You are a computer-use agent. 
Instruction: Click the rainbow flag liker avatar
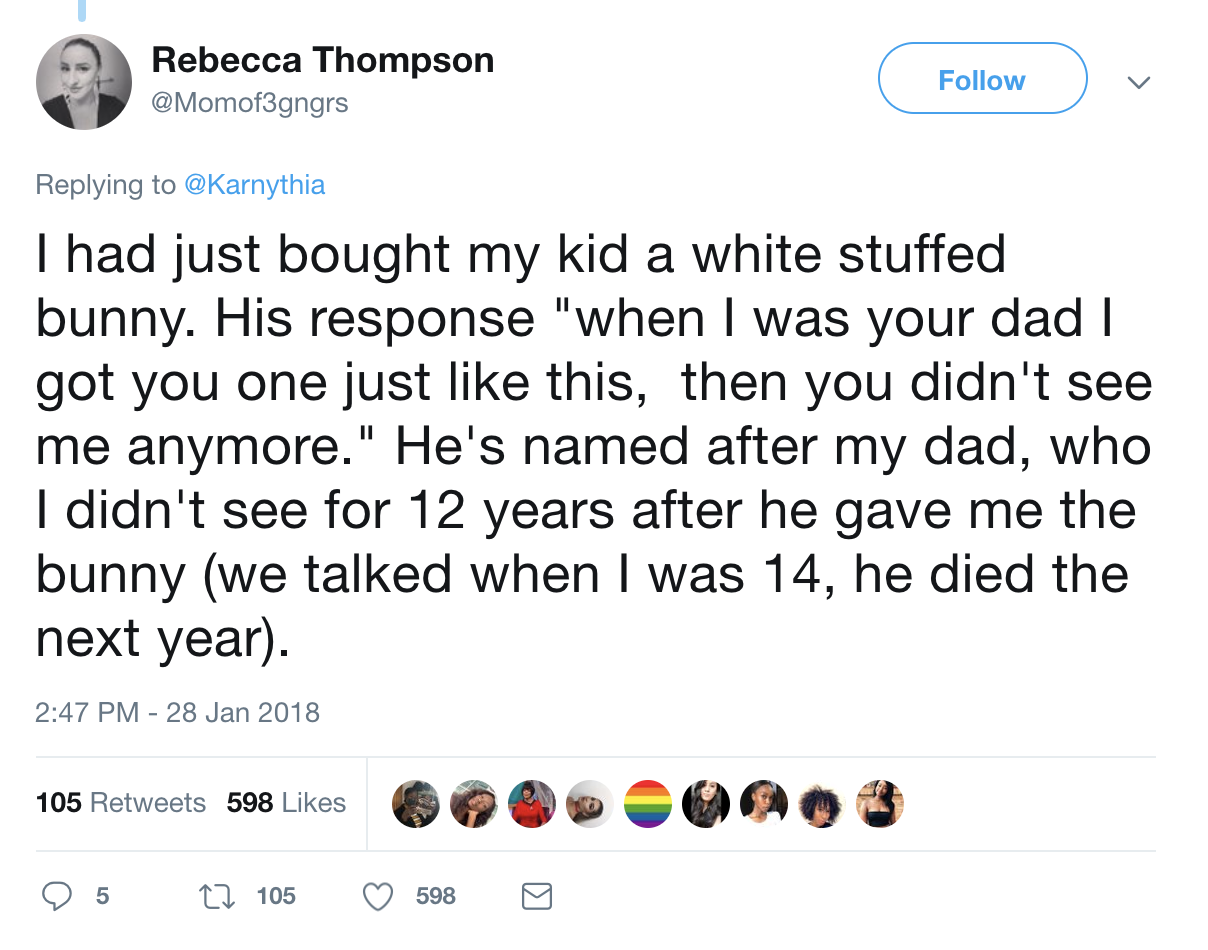pyautogui.click(x=648, y=804)
